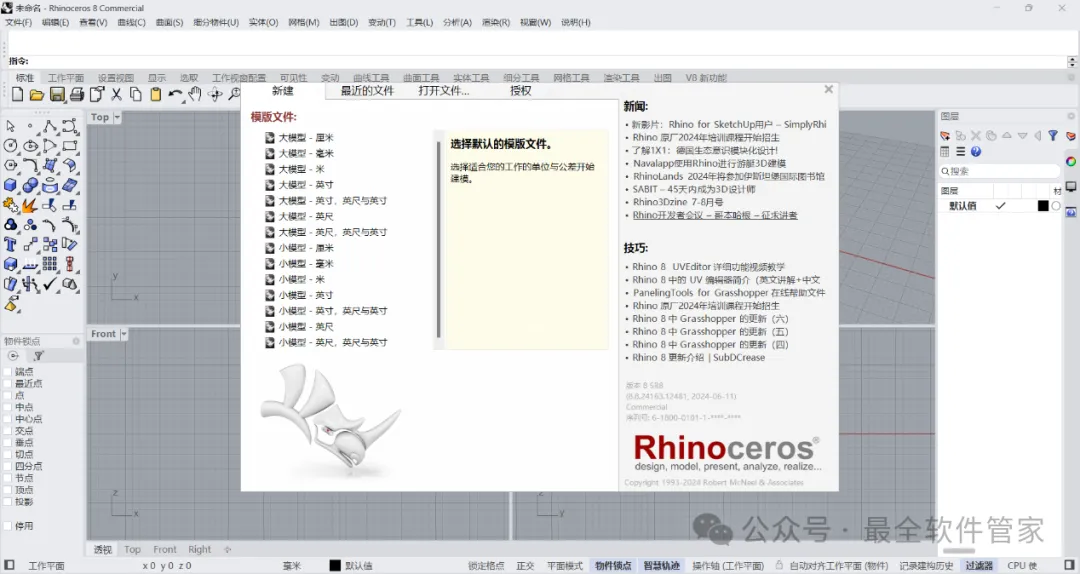This screenshot has width=1080, height=574.
Task: Select the Explode tool orange burst icon
Action: [x=30, y=205]
